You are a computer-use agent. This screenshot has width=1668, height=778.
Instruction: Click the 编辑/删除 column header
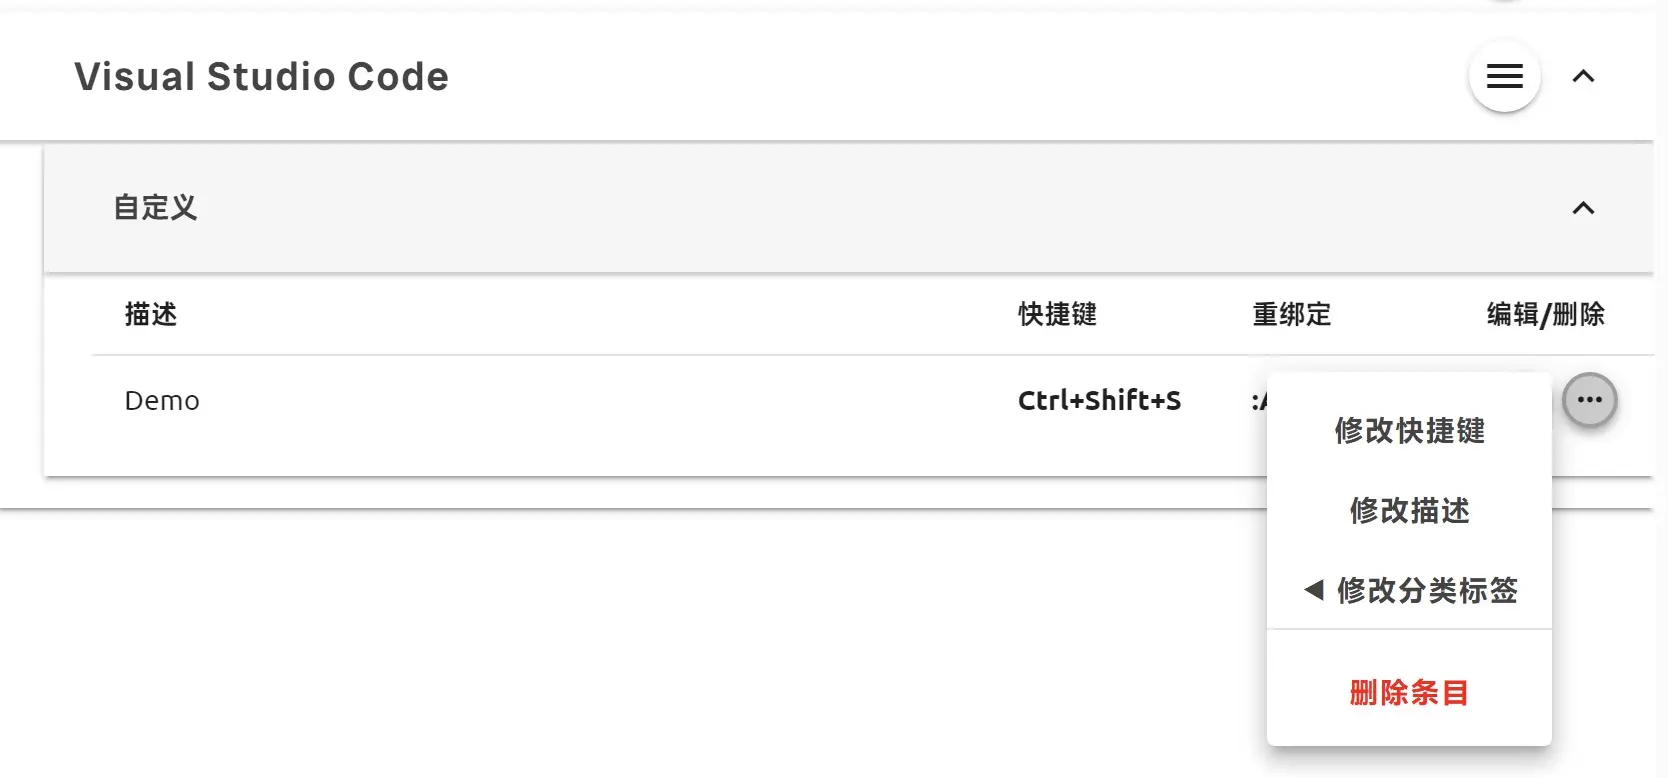pyautogui.click(x=1545, y=314)
